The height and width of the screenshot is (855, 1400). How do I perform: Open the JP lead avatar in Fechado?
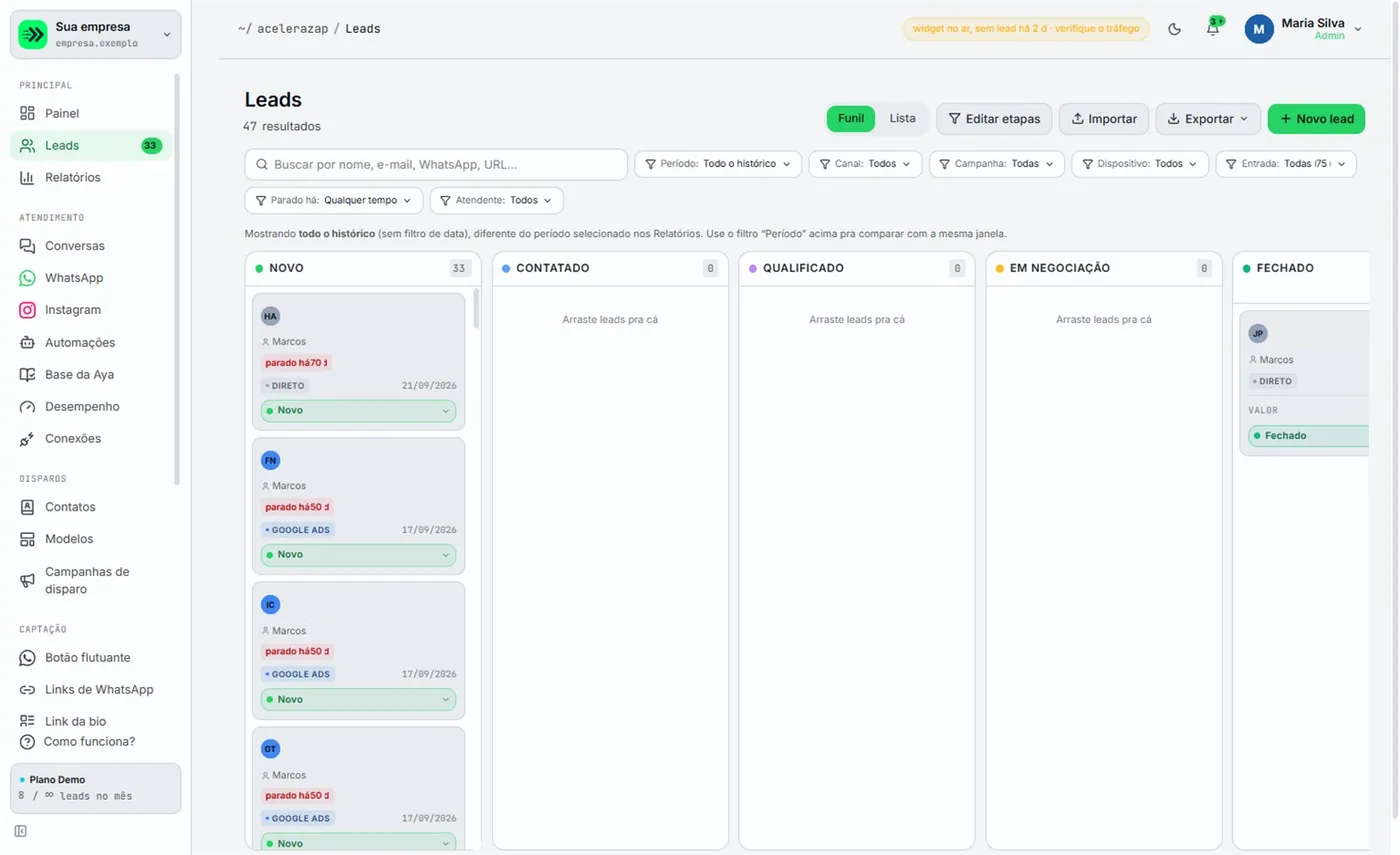(x=1258, y=333)
